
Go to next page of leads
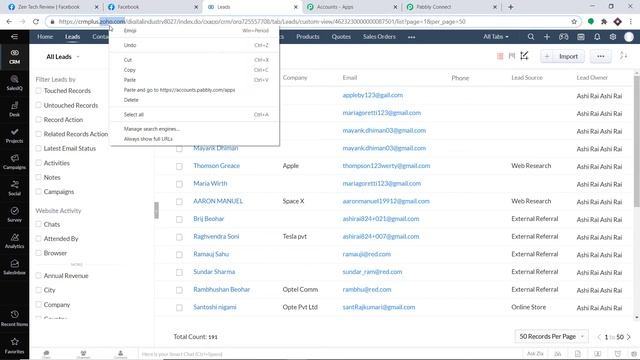[x=629, y=337]
